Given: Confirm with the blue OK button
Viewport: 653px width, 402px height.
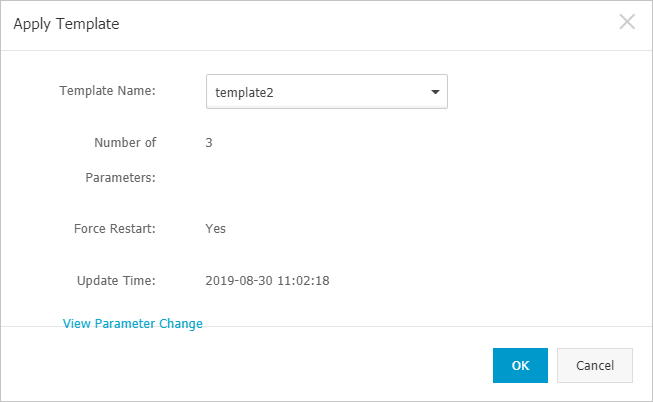Looking at the screenshot, I should [520, 365].
